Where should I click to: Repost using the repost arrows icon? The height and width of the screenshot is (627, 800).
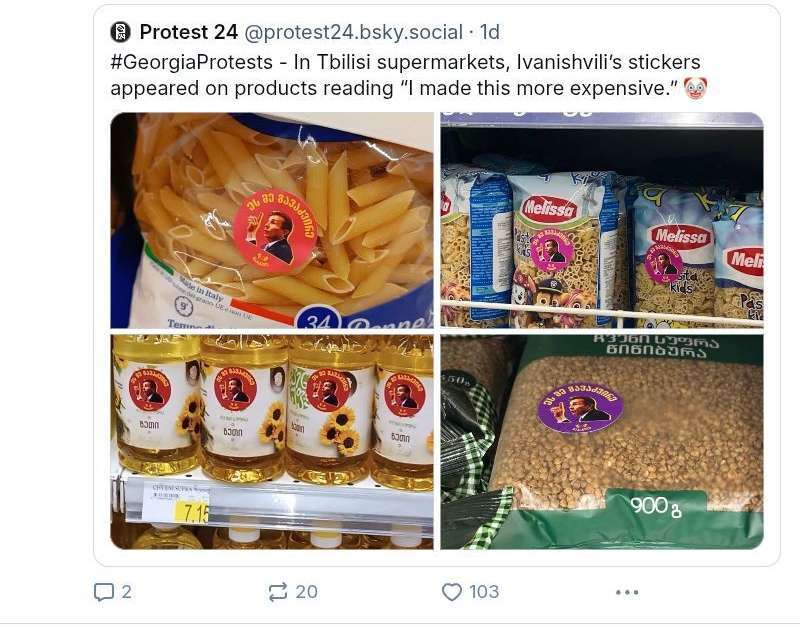(278, 592)
